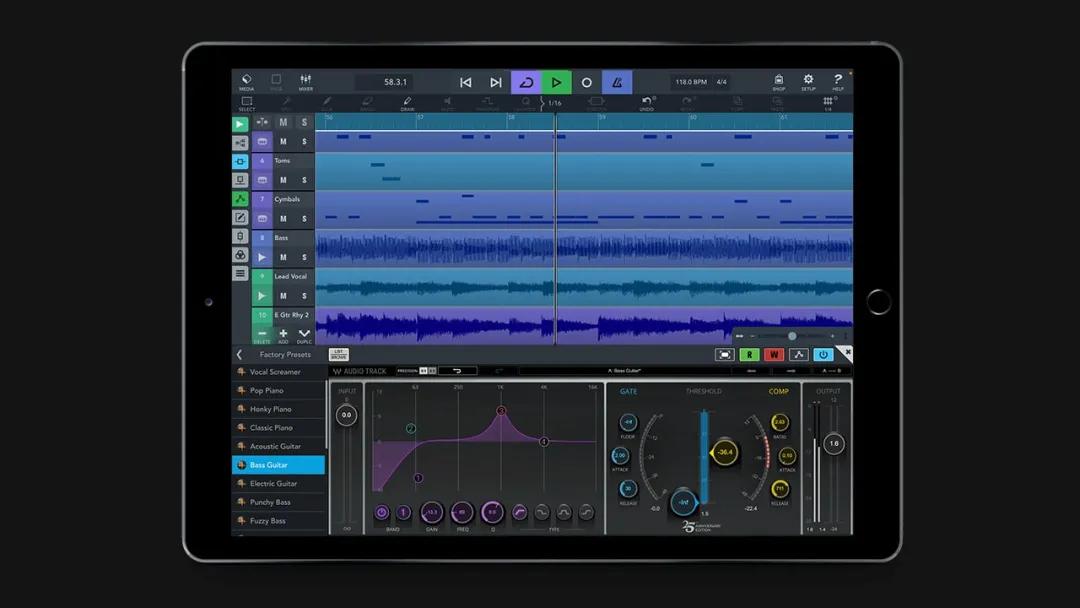Open the routing inspector icon

tap(240, 143)
